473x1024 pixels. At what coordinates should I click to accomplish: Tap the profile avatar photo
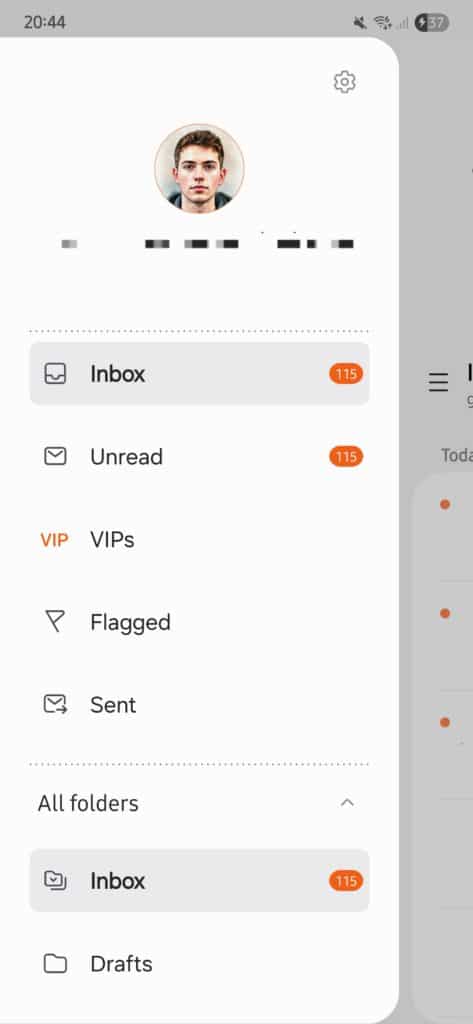pos(199,168)
